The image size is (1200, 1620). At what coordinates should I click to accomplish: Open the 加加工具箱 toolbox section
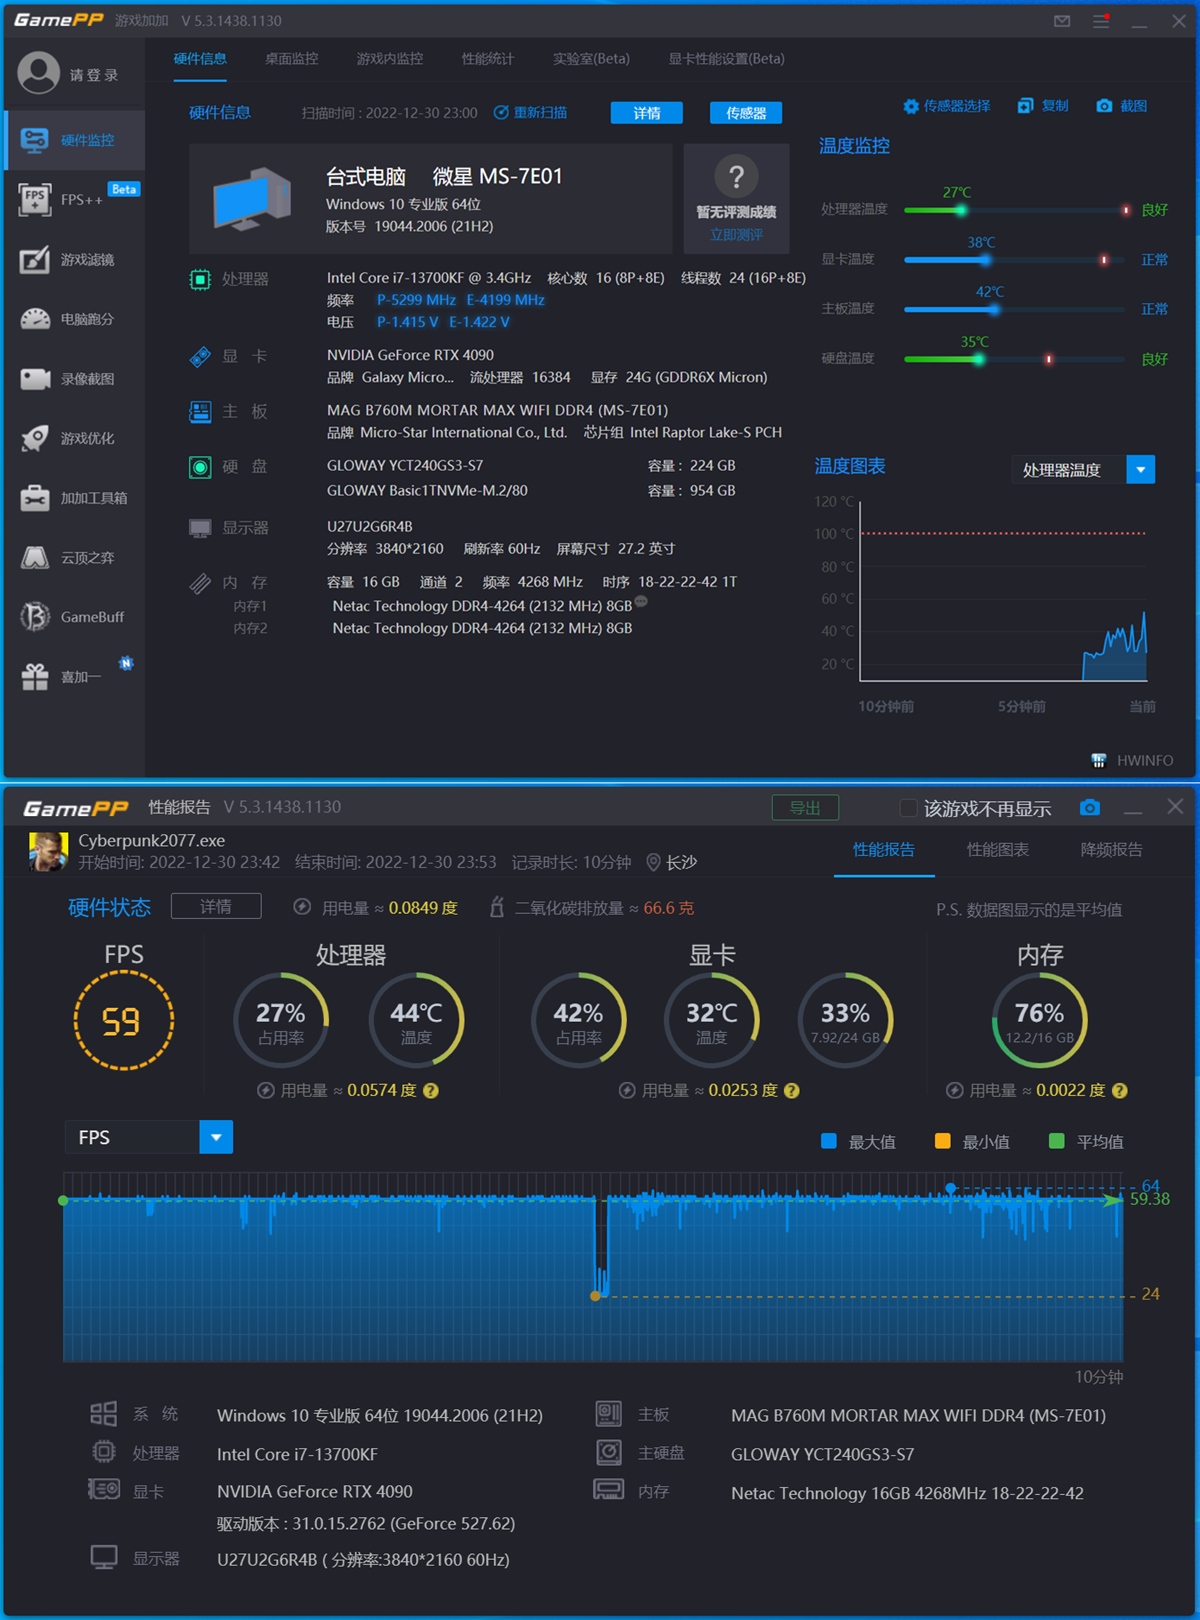(x=75, y=498)
